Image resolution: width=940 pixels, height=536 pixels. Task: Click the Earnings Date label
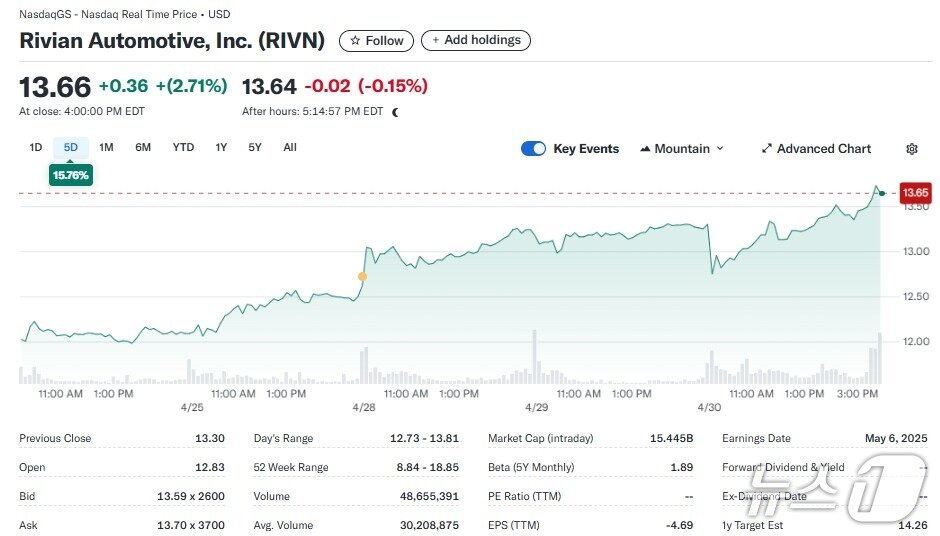[756, 438]
